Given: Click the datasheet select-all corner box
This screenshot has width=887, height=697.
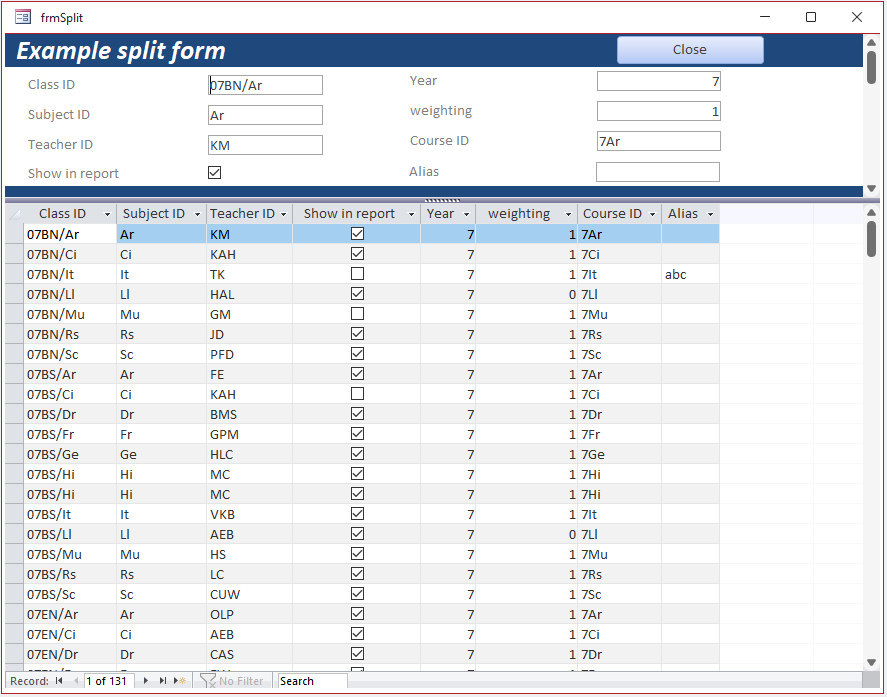Looking at the screenshot, I should tap(14, 214).
